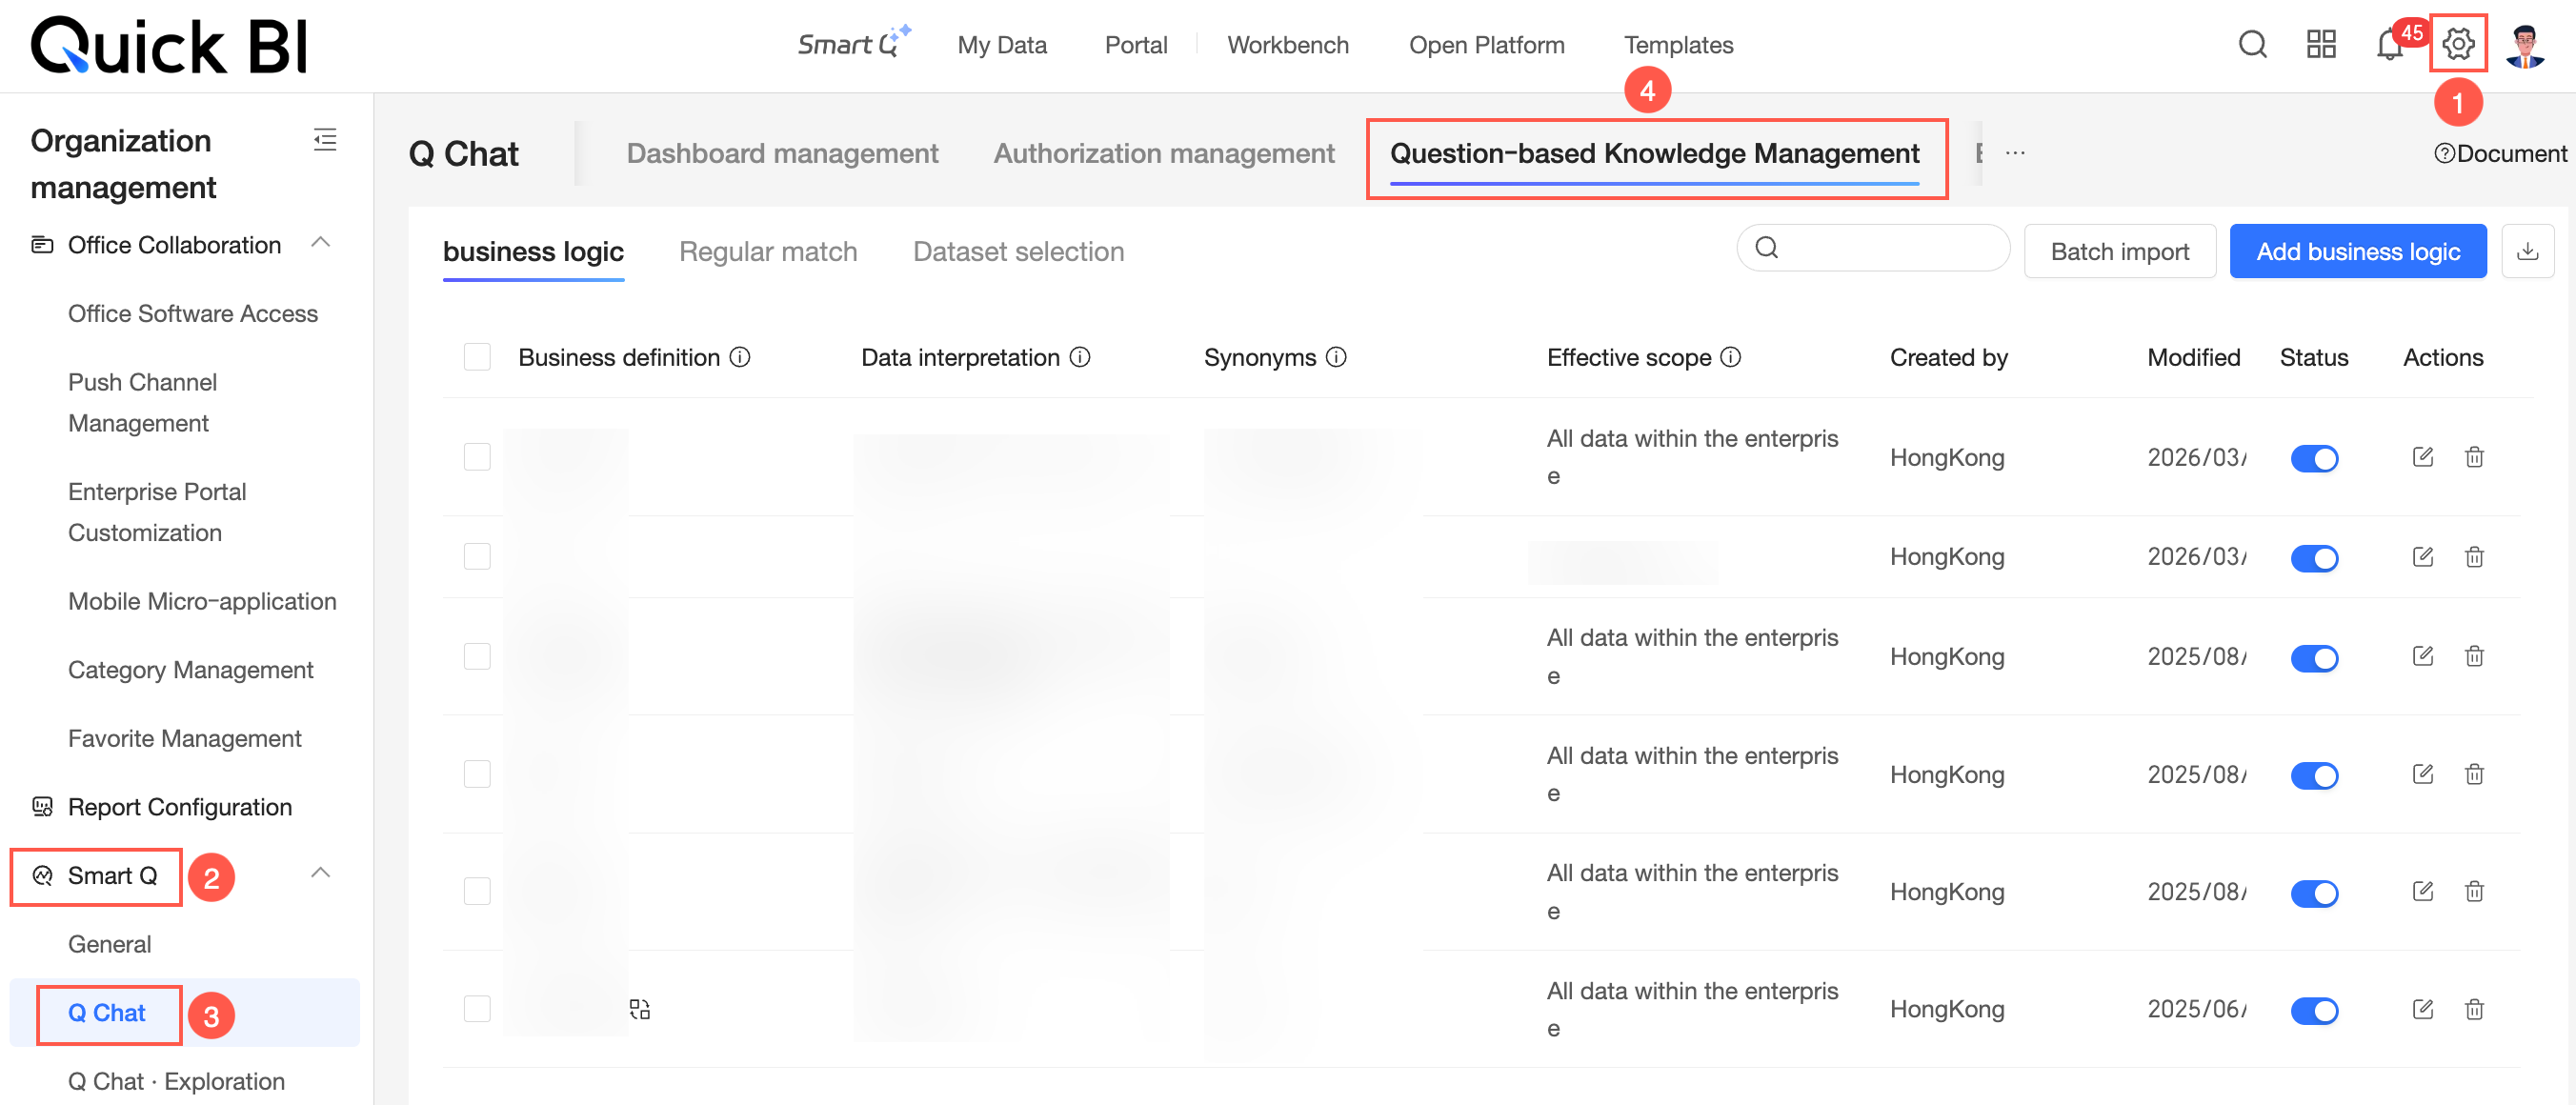The height and width of the screenshot is (1105, 2576).
Task: Click the Quick BI logo
Action: [169, 46]
